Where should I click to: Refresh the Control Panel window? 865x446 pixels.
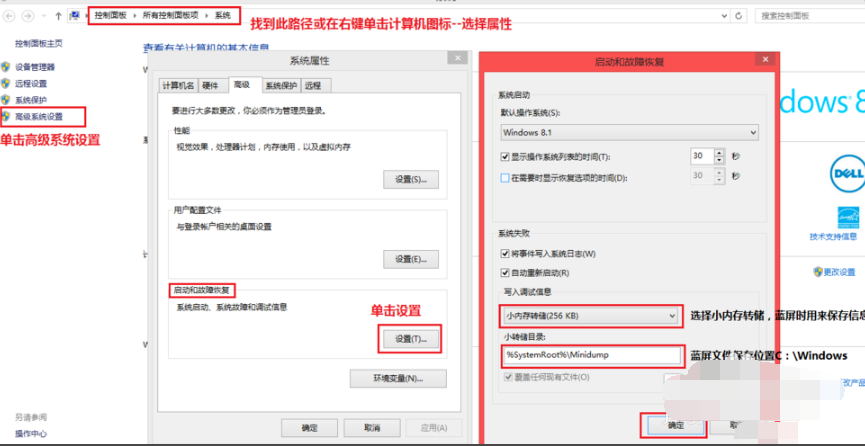pyautogui.click(x=739, y=16)
